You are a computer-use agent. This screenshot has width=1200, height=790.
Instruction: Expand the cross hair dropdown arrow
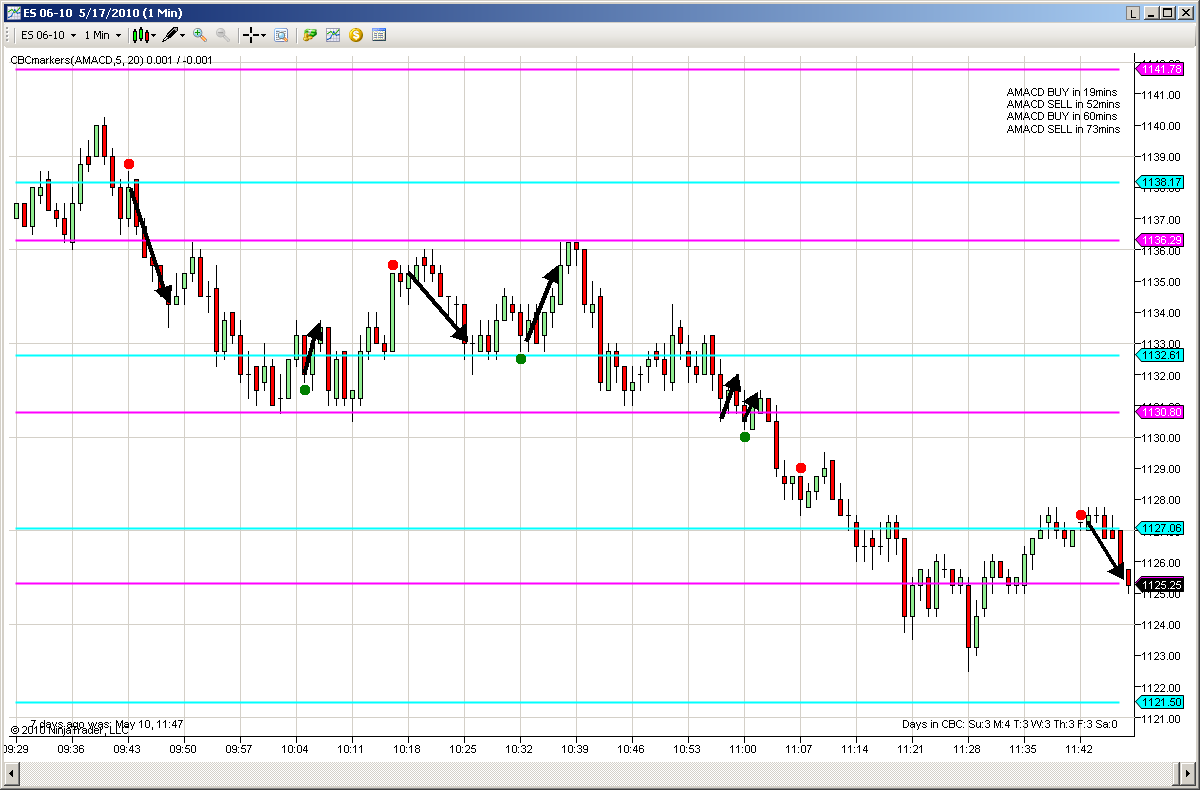pos(263,35)
